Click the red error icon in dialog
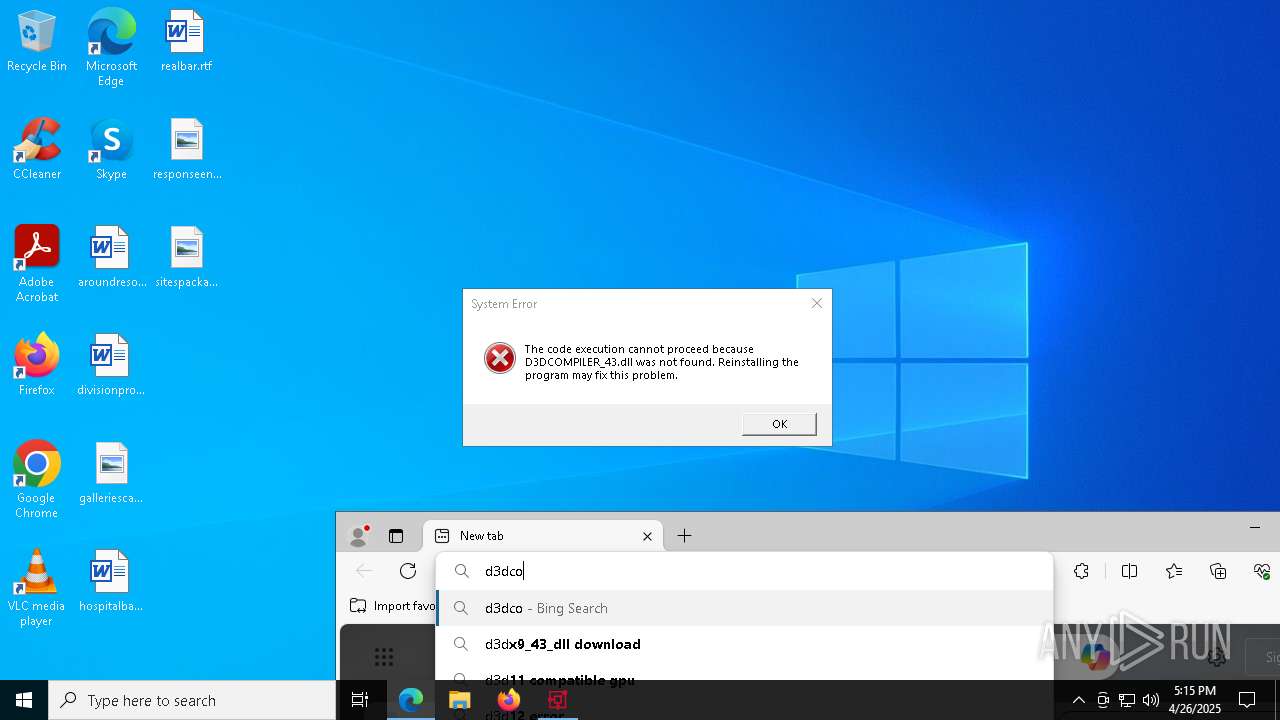Screen dimensions: 1280x720 click(x=500, y=358)
